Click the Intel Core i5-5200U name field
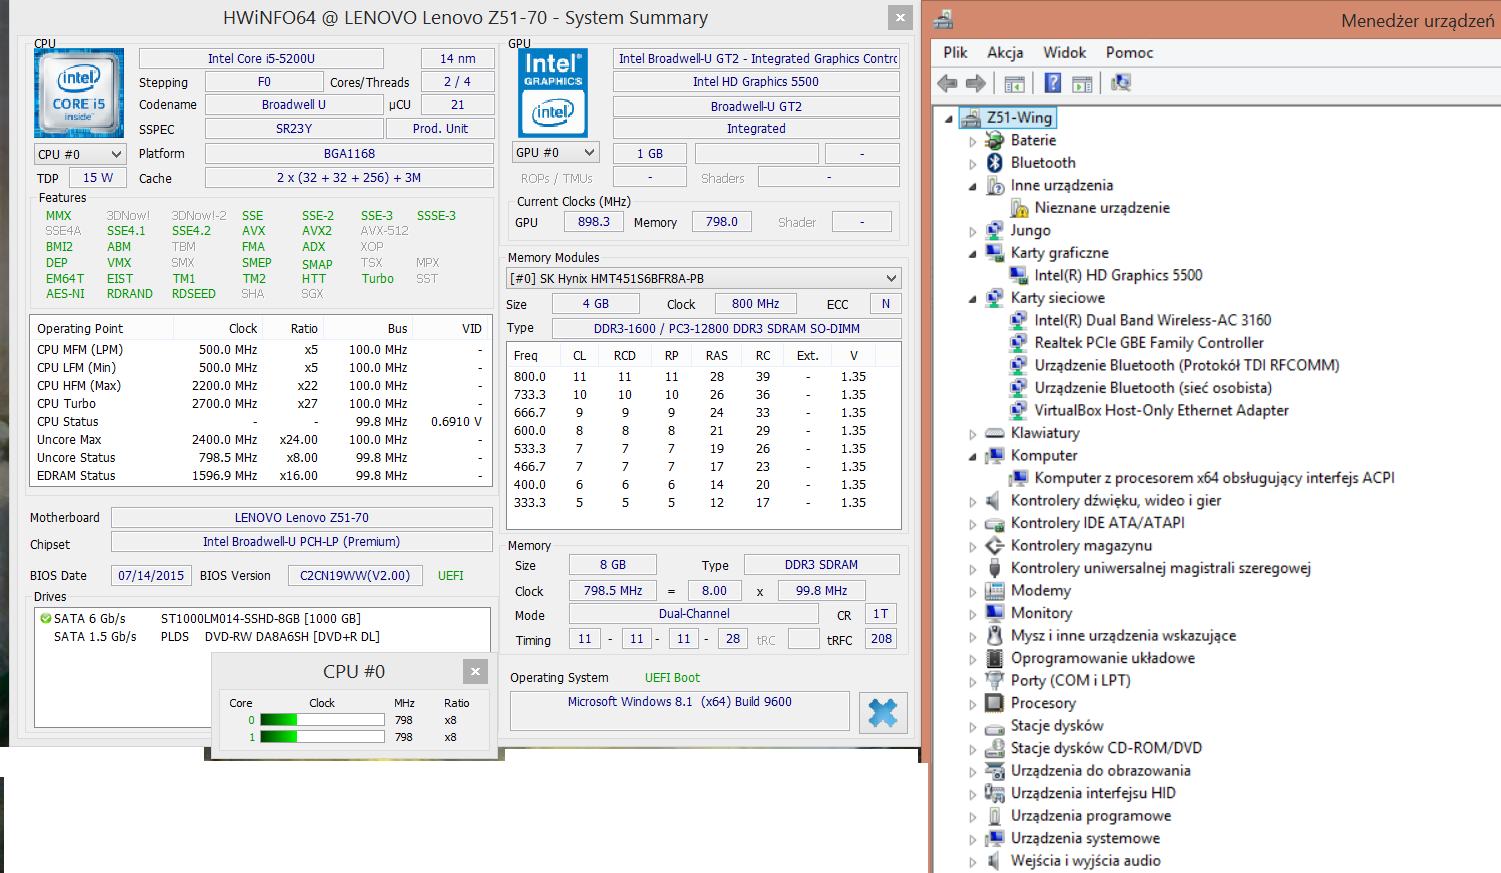This screenshot has height=873, width=1501. 261,59
